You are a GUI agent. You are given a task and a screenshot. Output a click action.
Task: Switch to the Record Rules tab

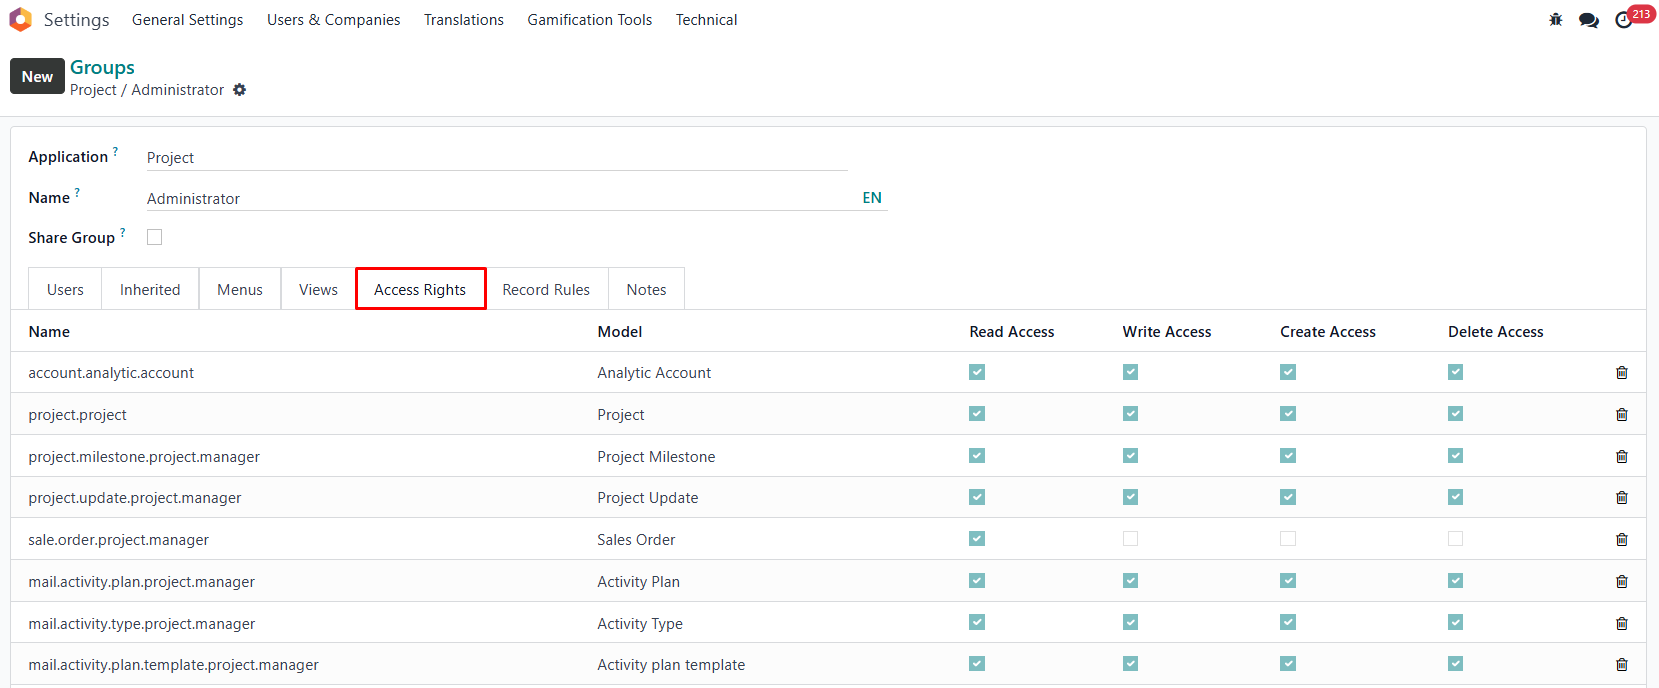[x=546, y=290]
